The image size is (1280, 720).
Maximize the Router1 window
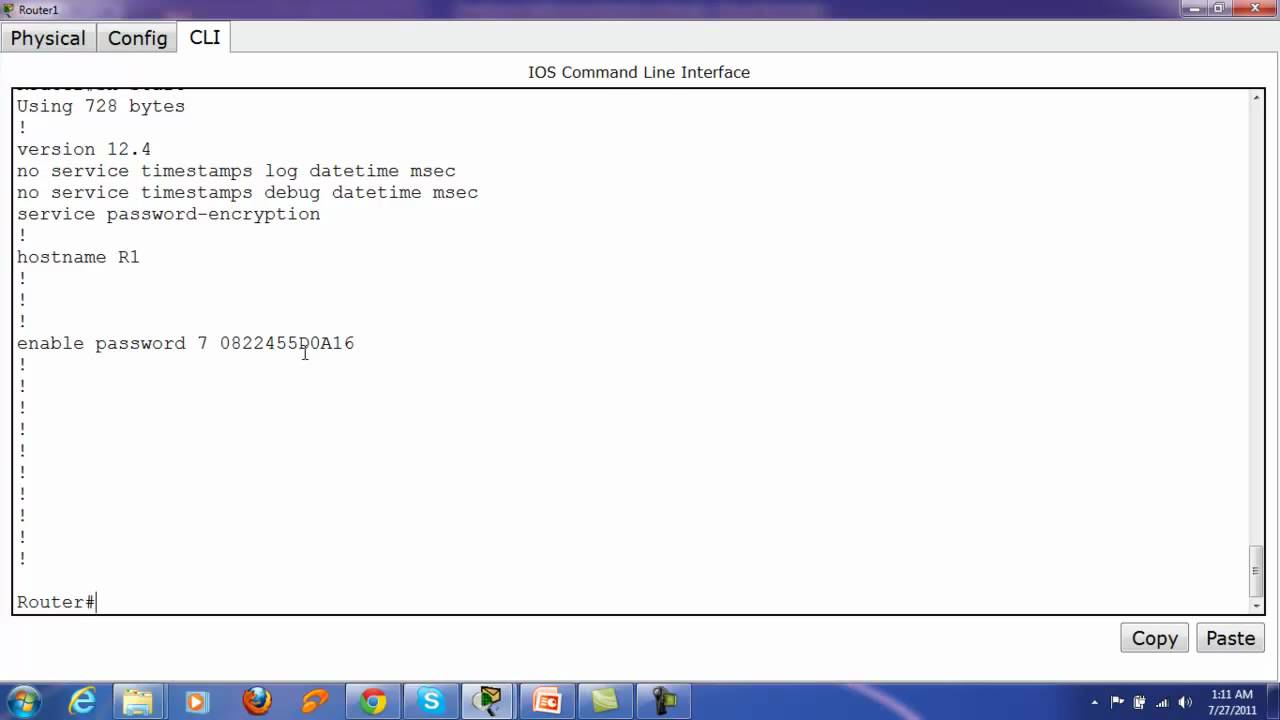[1219, 8]
